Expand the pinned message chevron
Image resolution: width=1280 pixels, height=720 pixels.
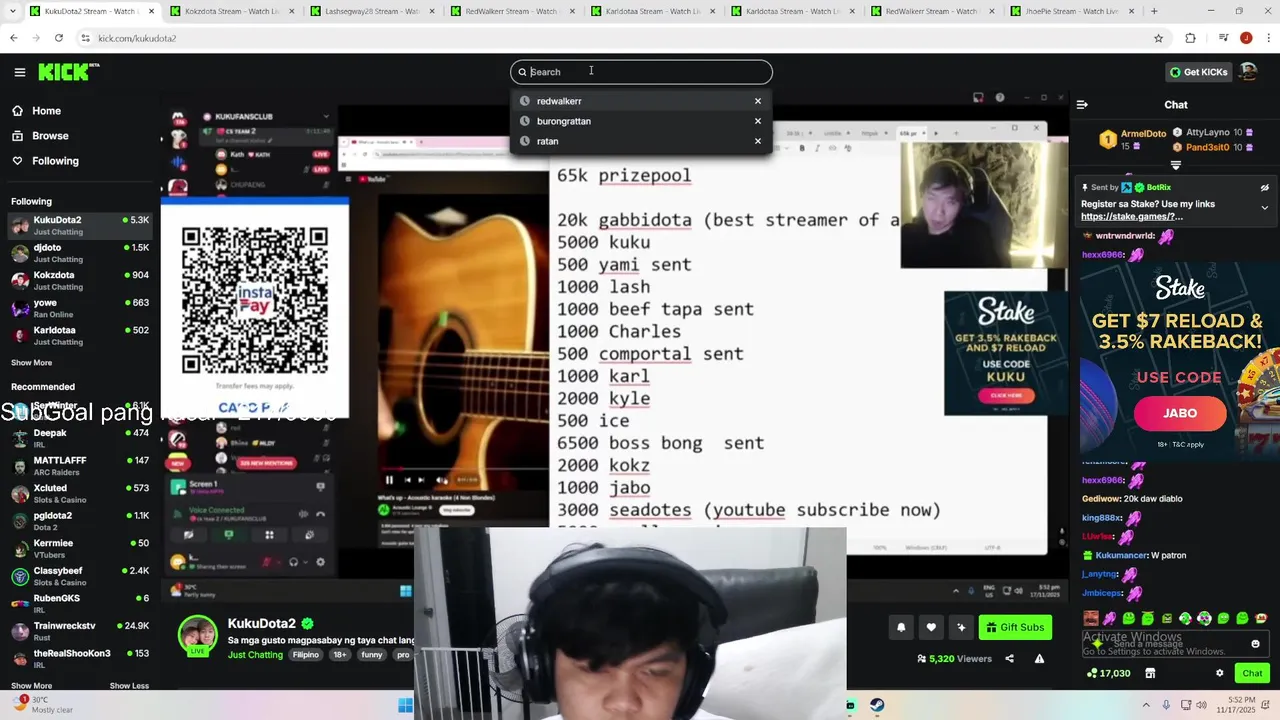(x=1264, y=208)
